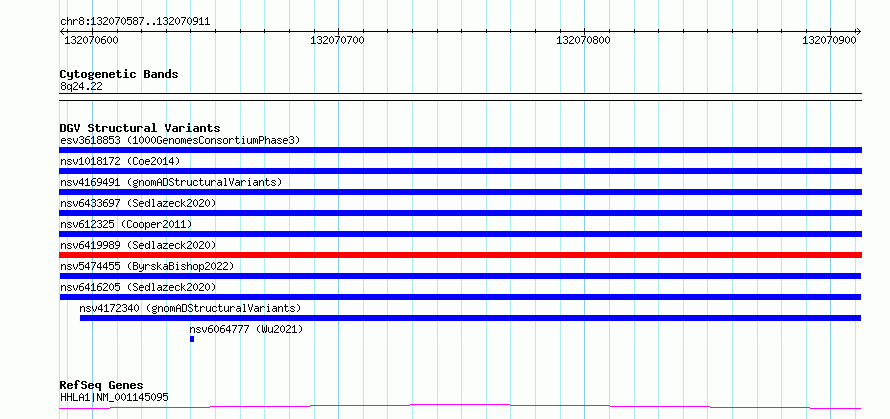Open the nsv6419989 (Sedlazeck2020) label
Viewport: 890px width, 419px height.
(x=138, y=245)
